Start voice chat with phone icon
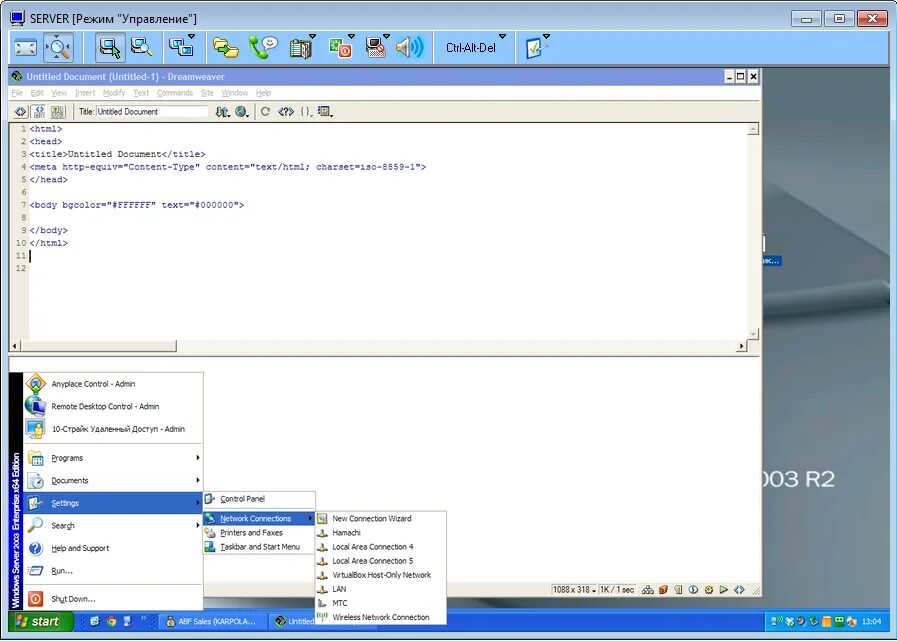897x641 pixels. tap(263, 48)
